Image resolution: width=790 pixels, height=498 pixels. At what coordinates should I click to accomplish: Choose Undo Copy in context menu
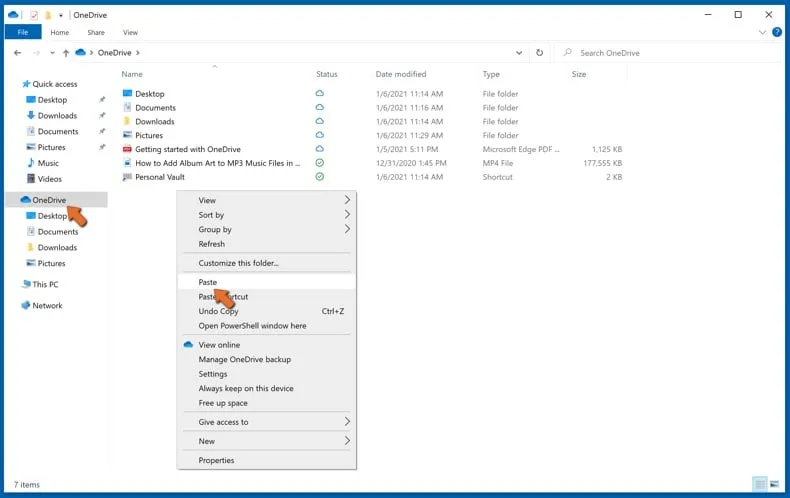(267, 311)
